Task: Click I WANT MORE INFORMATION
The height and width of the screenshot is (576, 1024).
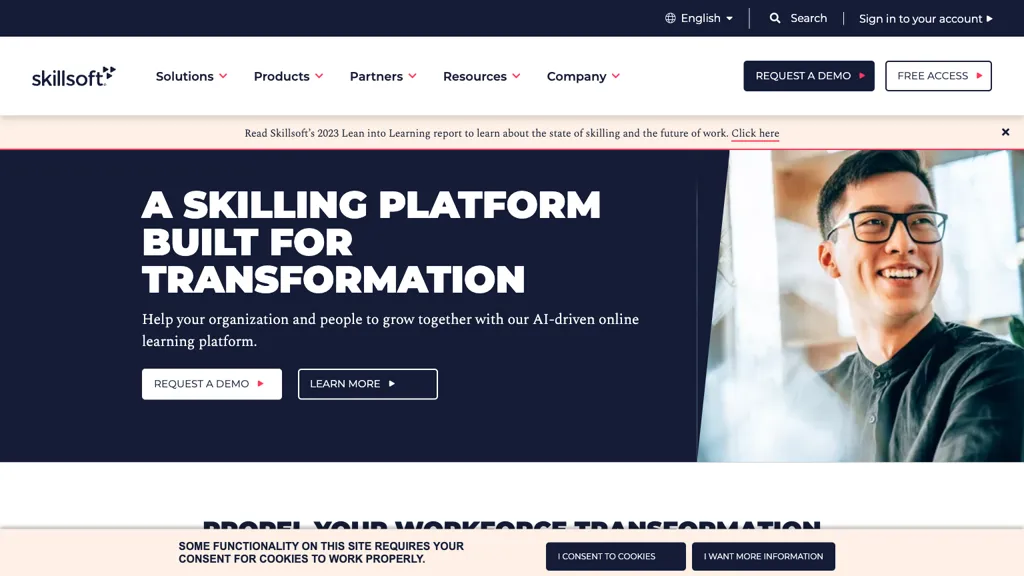Action: click(x=763, y=556)
